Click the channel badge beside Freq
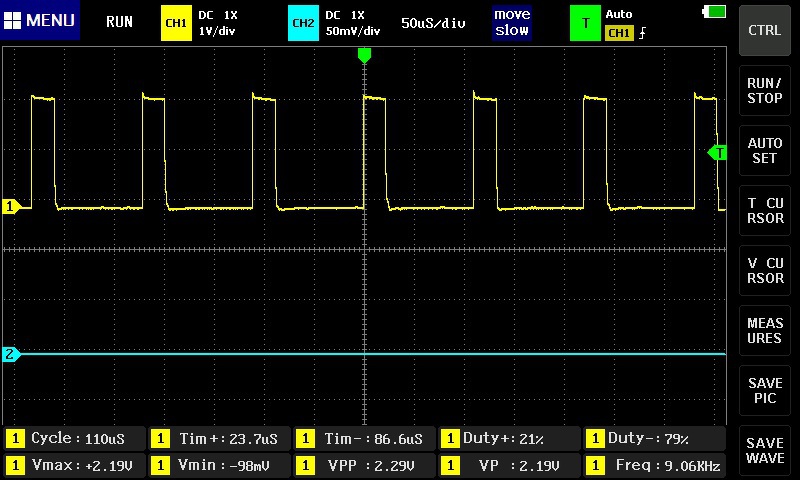Screen dimensions: 800x480 click(595, 465)
